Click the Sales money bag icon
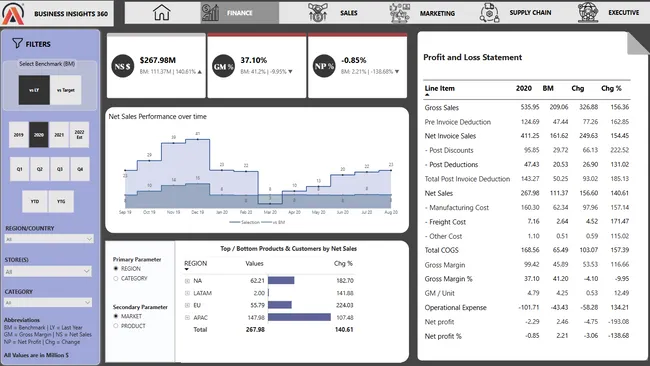 coord(318,12)
